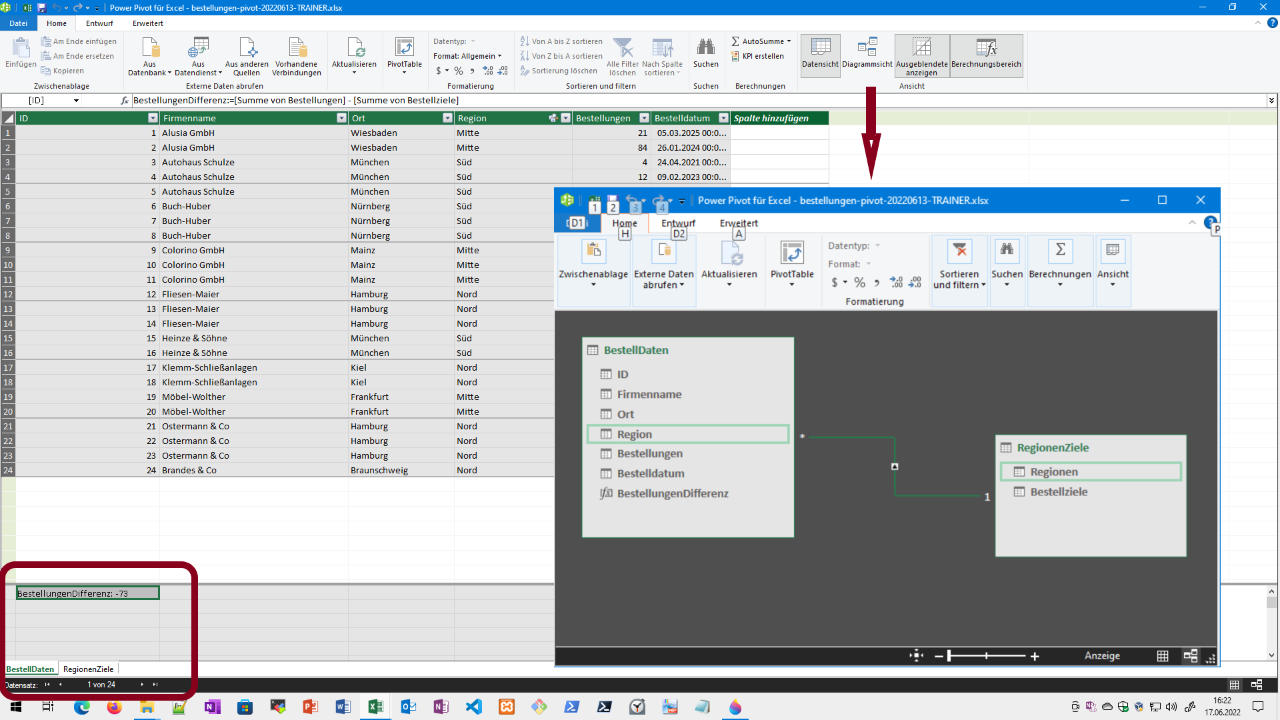Viewport: 1280px width, 720px height.
Task: Open Datei tab in main window
Action: [18, 22]
